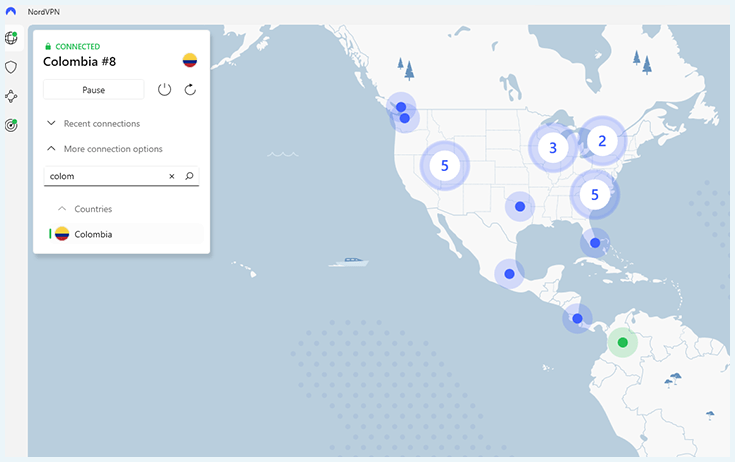This screenshot has width=735, height=462.
Task: Open Dark Web Monitor target icon
Action: (11, 125)
